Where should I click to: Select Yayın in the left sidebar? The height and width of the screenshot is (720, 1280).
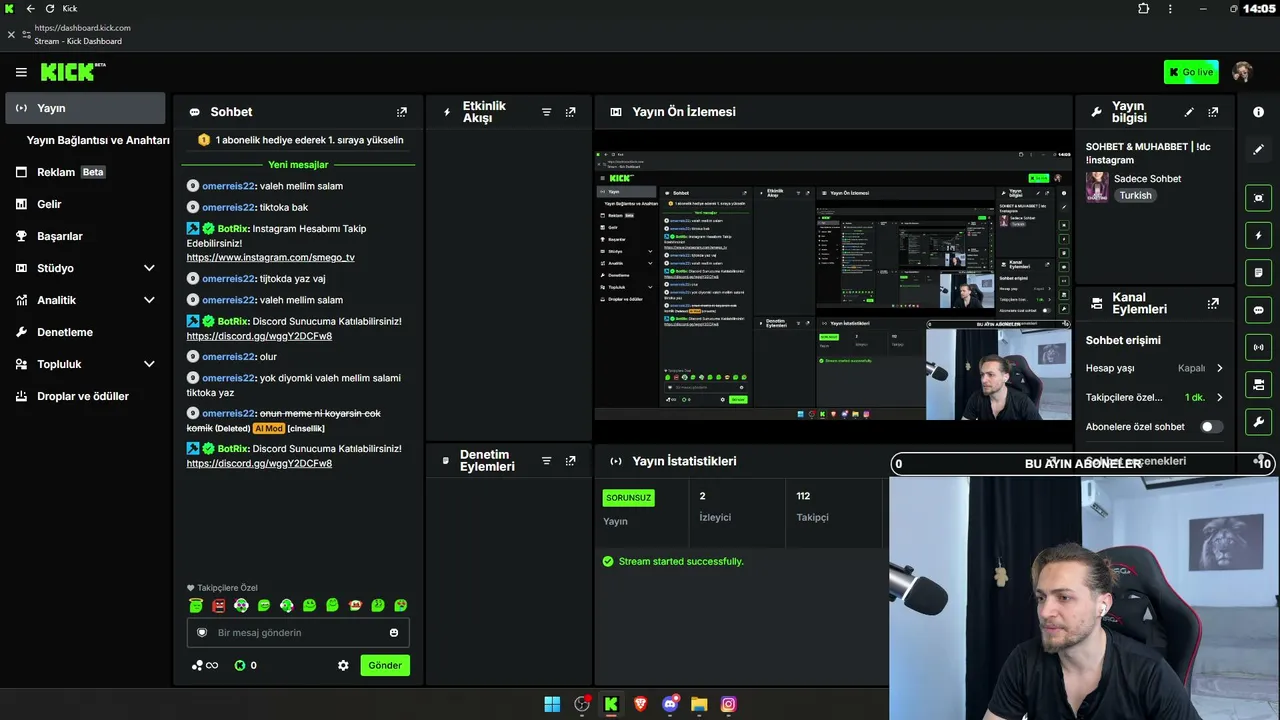85,108
